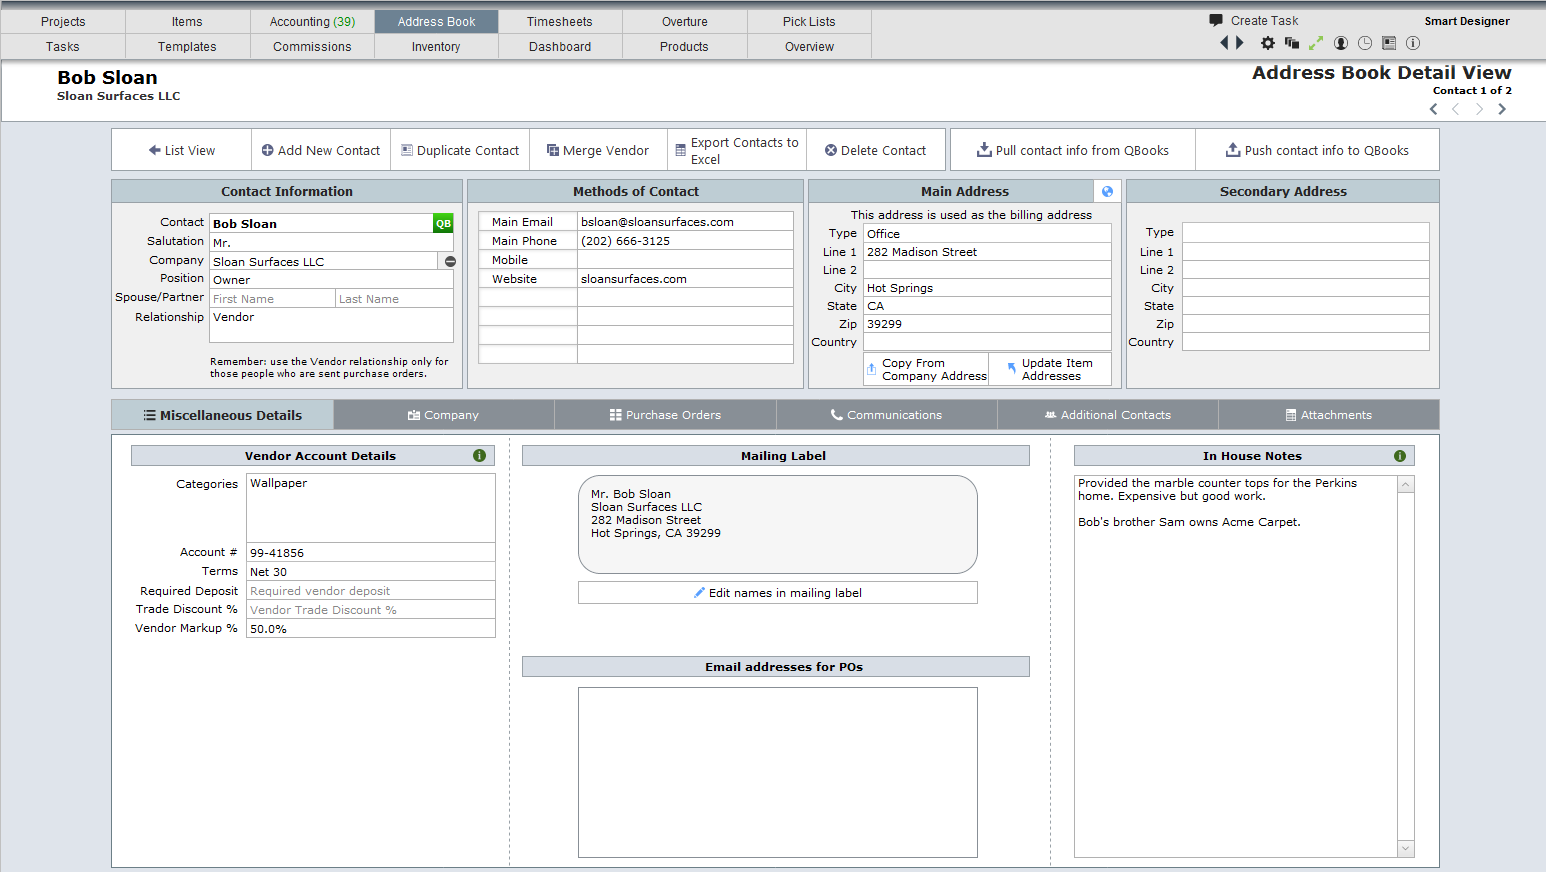The image size is (1546, 872).
Task: Click the green QB badge beside contact name
Action: click(443, 224)
